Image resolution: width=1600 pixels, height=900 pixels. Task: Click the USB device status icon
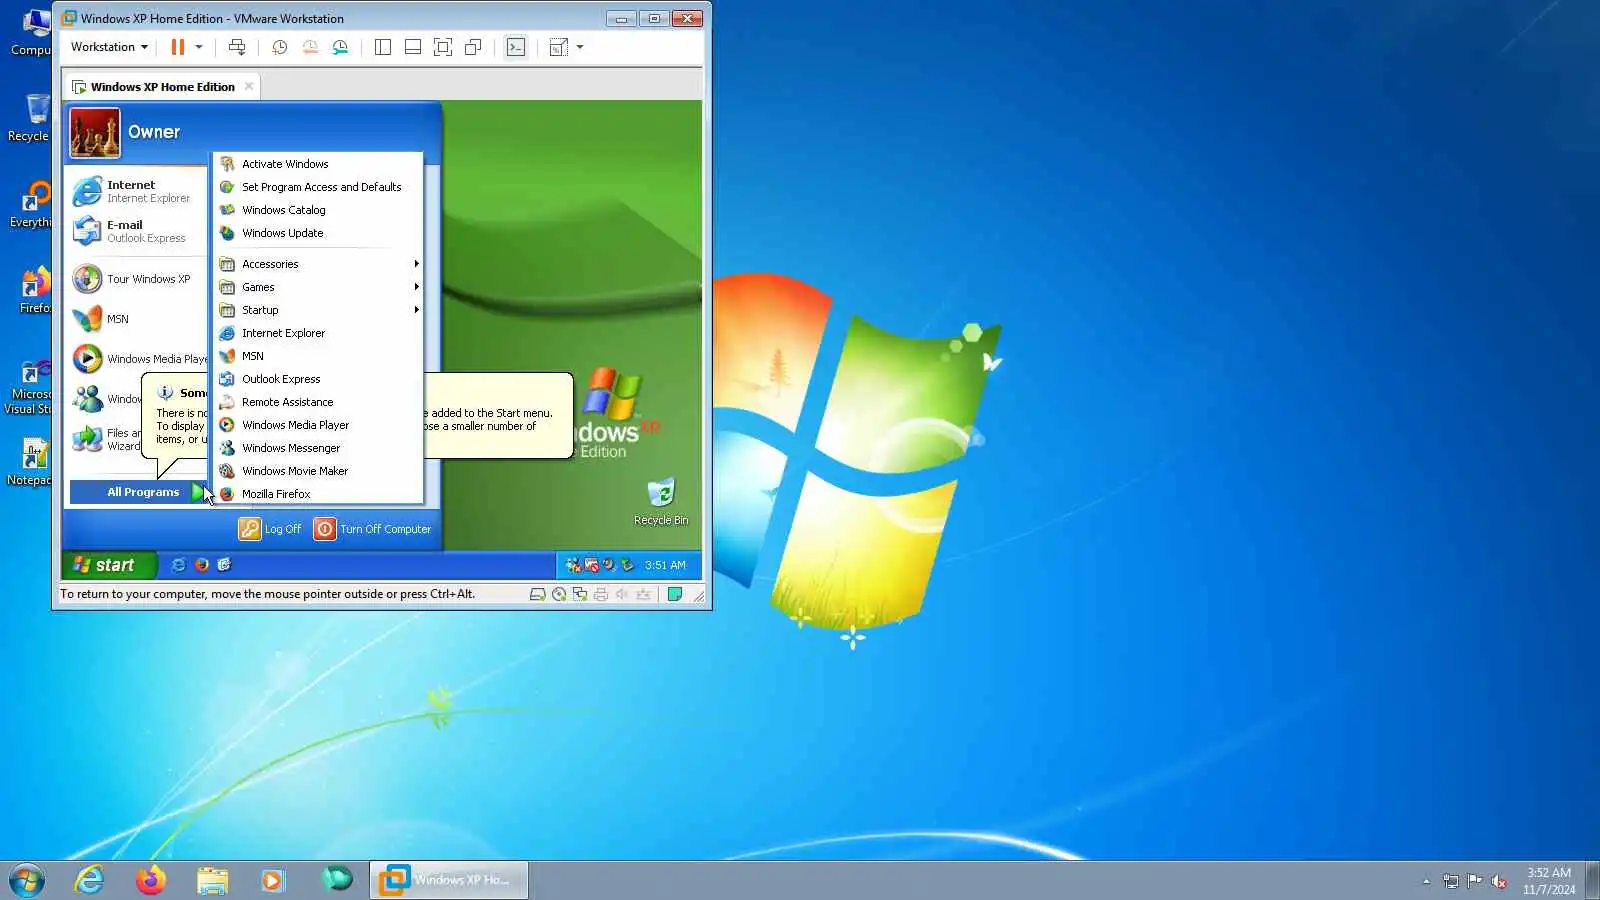643,594
